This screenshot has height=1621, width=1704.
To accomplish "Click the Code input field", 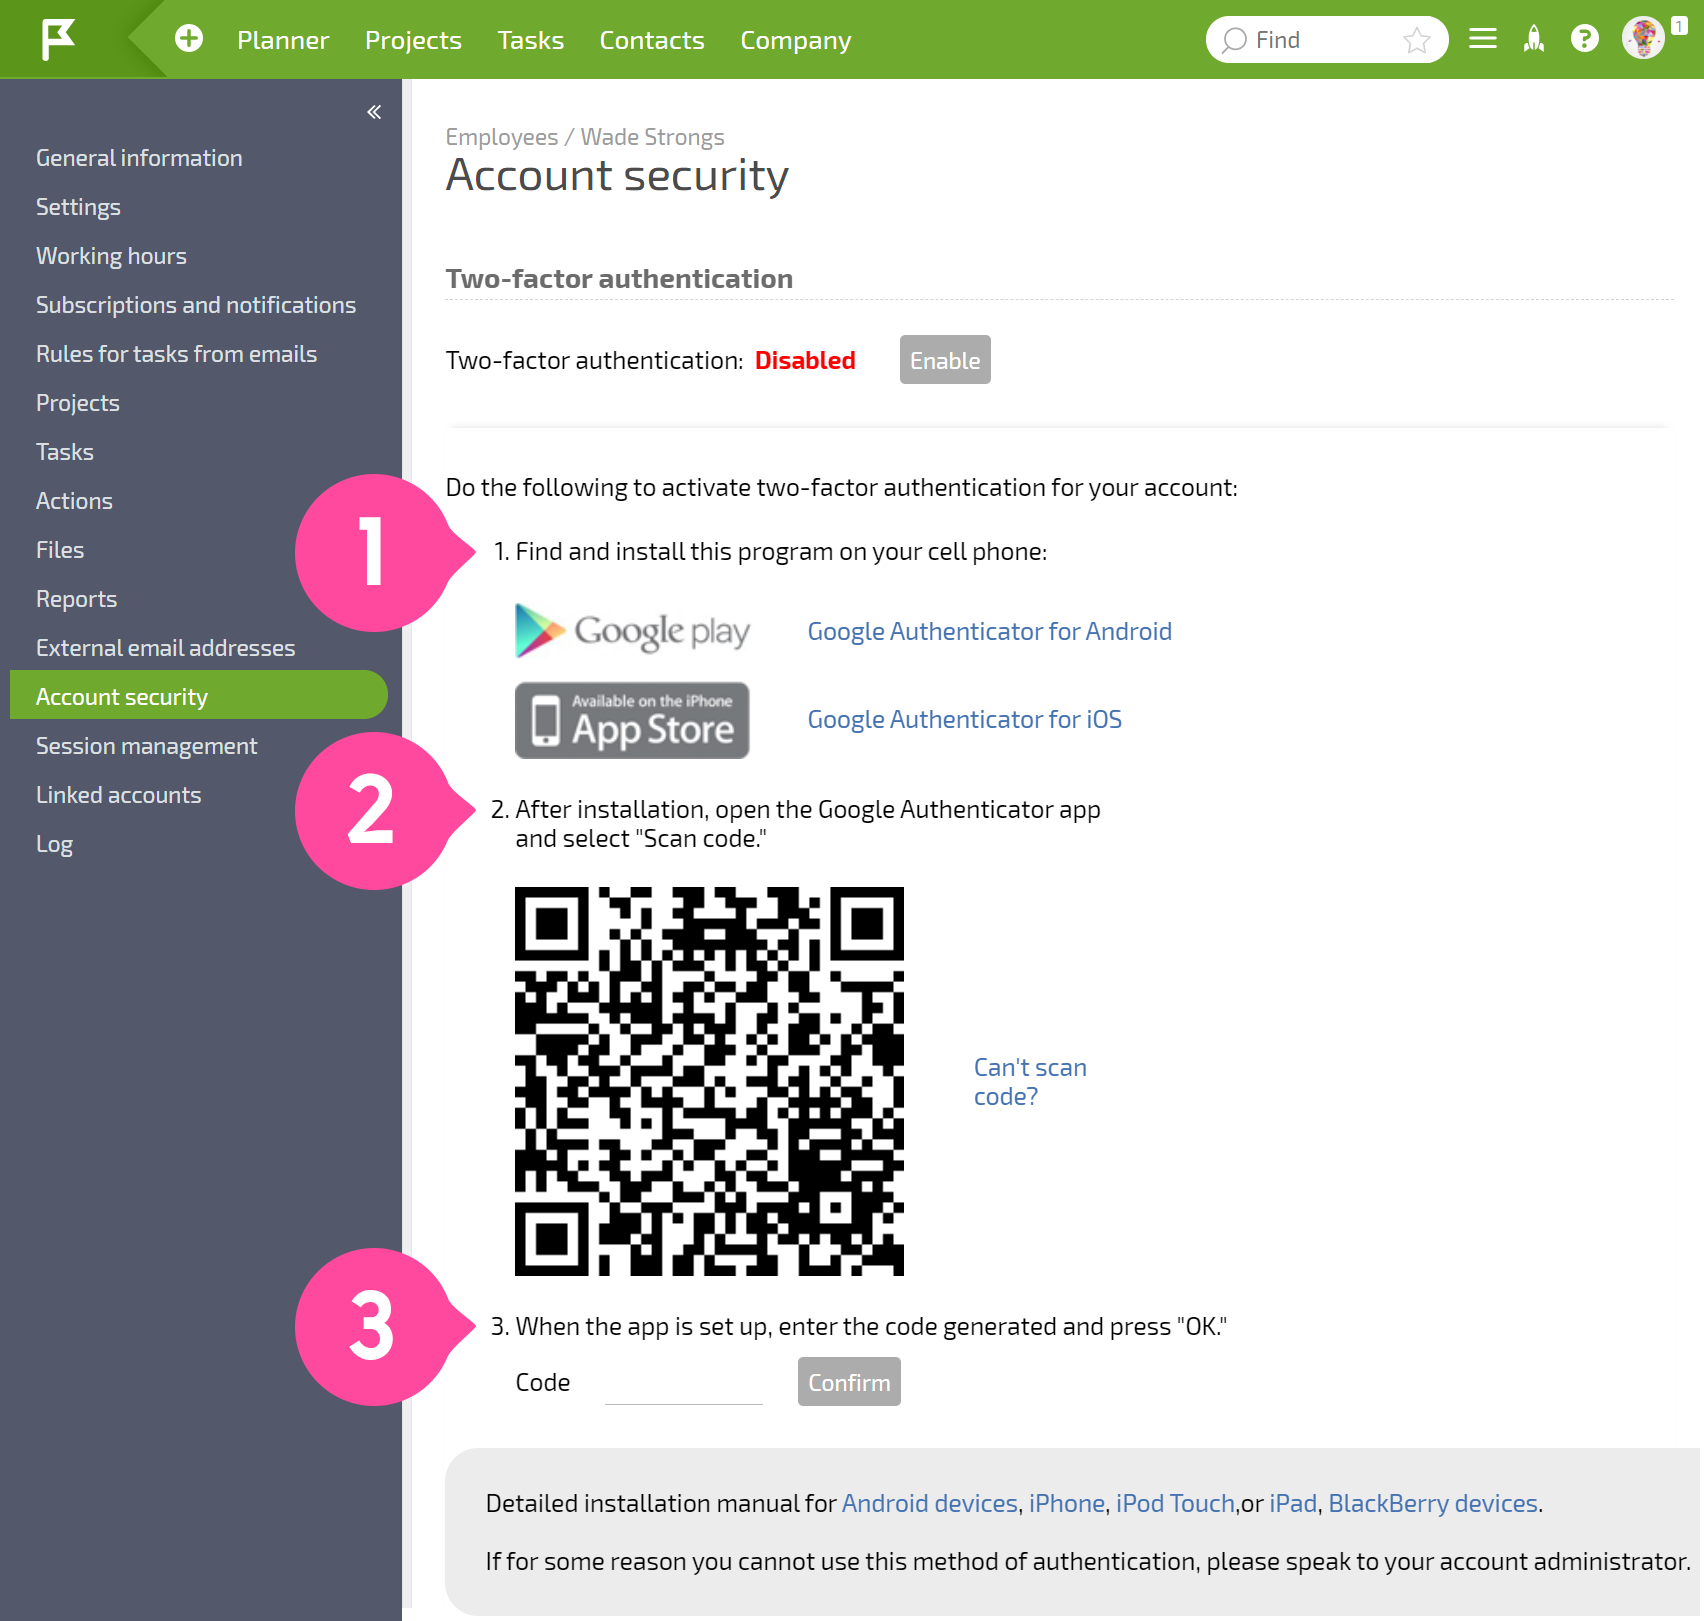I will (684, 1383).
